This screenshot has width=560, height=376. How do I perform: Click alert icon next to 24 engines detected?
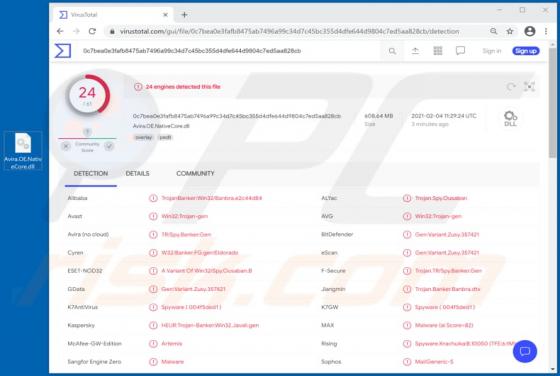pyautogui.click(x=138, y=87)
